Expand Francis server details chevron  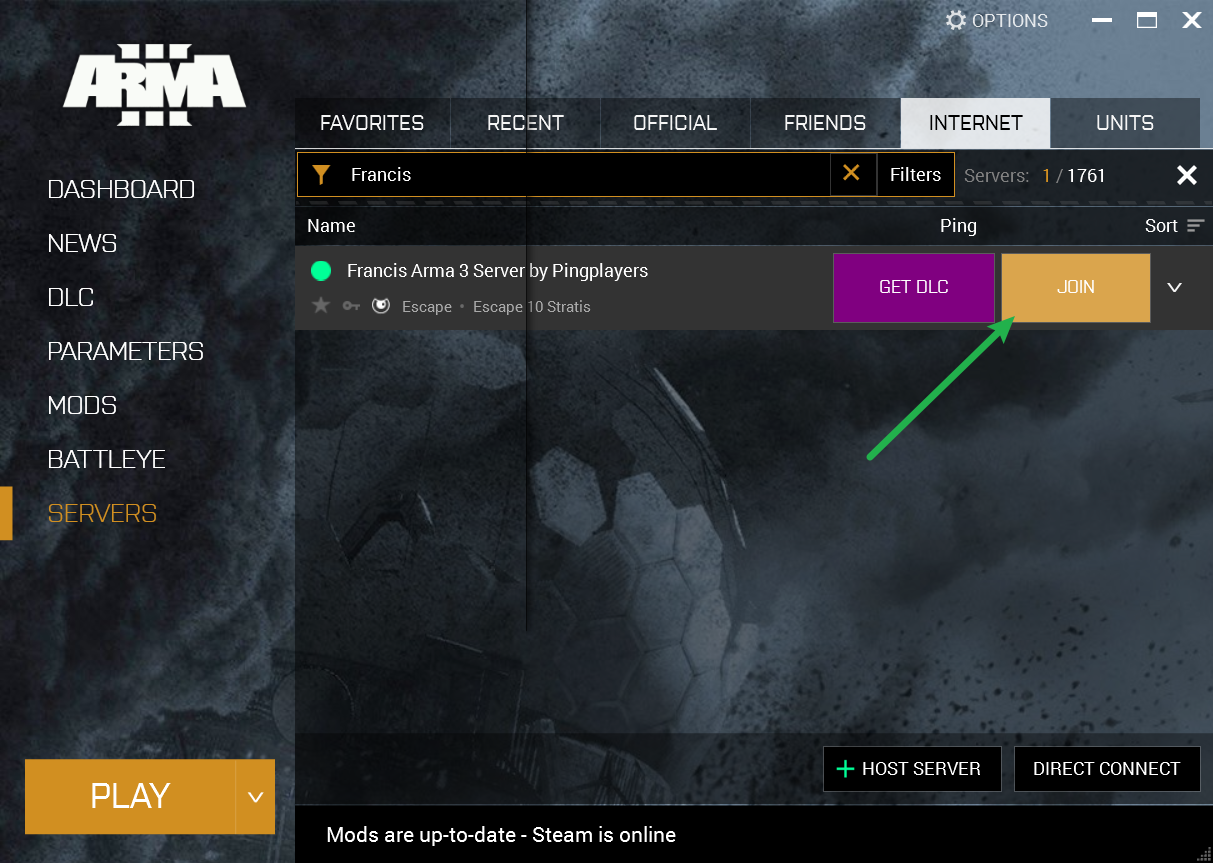tap(1175, 287)
